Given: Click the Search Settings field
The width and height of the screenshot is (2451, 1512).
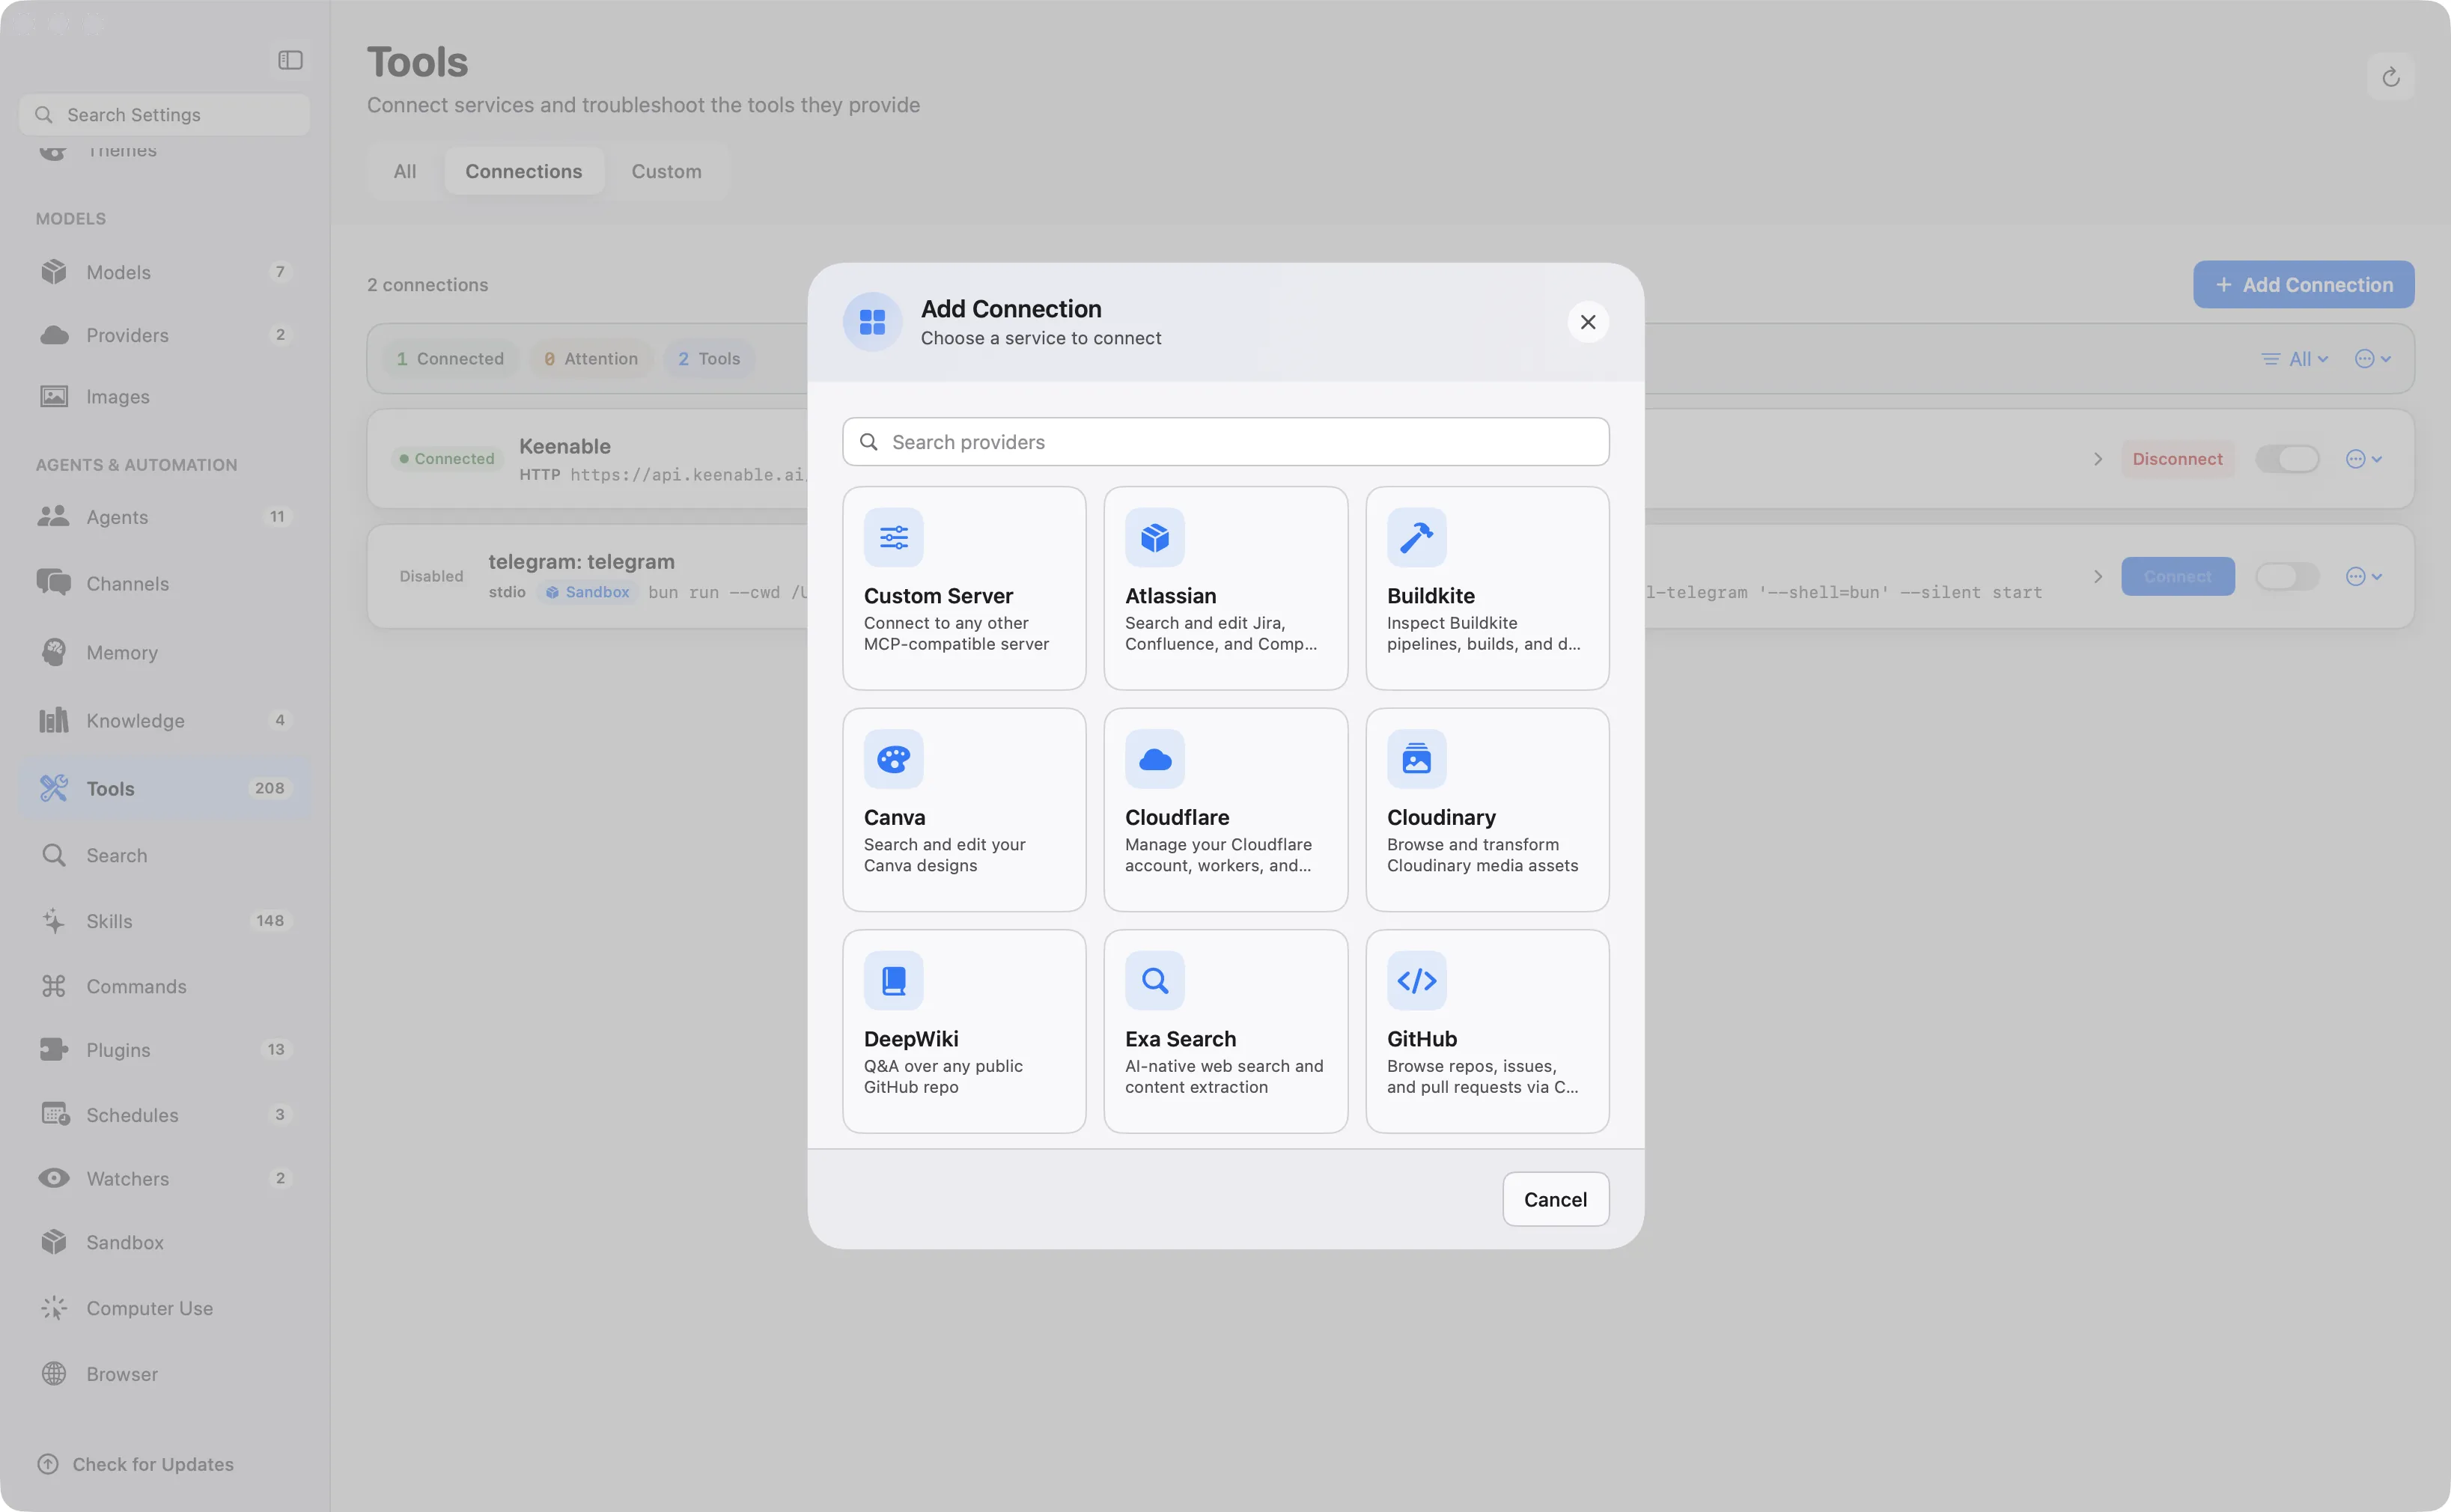Looking at the screenshot, I should click(x=165, y=115).
